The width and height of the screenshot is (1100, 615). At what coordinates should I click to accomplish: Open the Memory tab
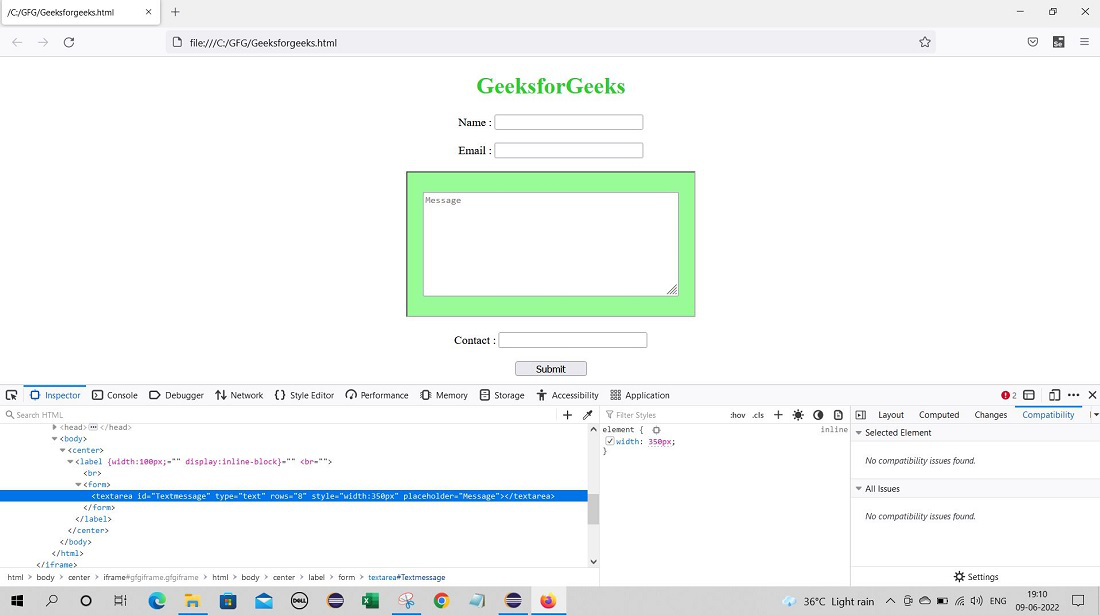tap(444, 396)
